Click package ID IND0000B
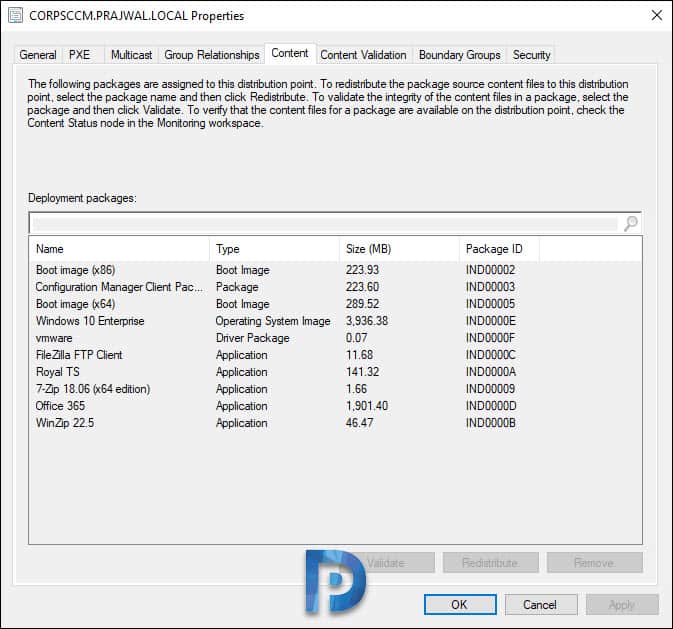The height and width of the screenshot is (629, 673). pos(491,423)
